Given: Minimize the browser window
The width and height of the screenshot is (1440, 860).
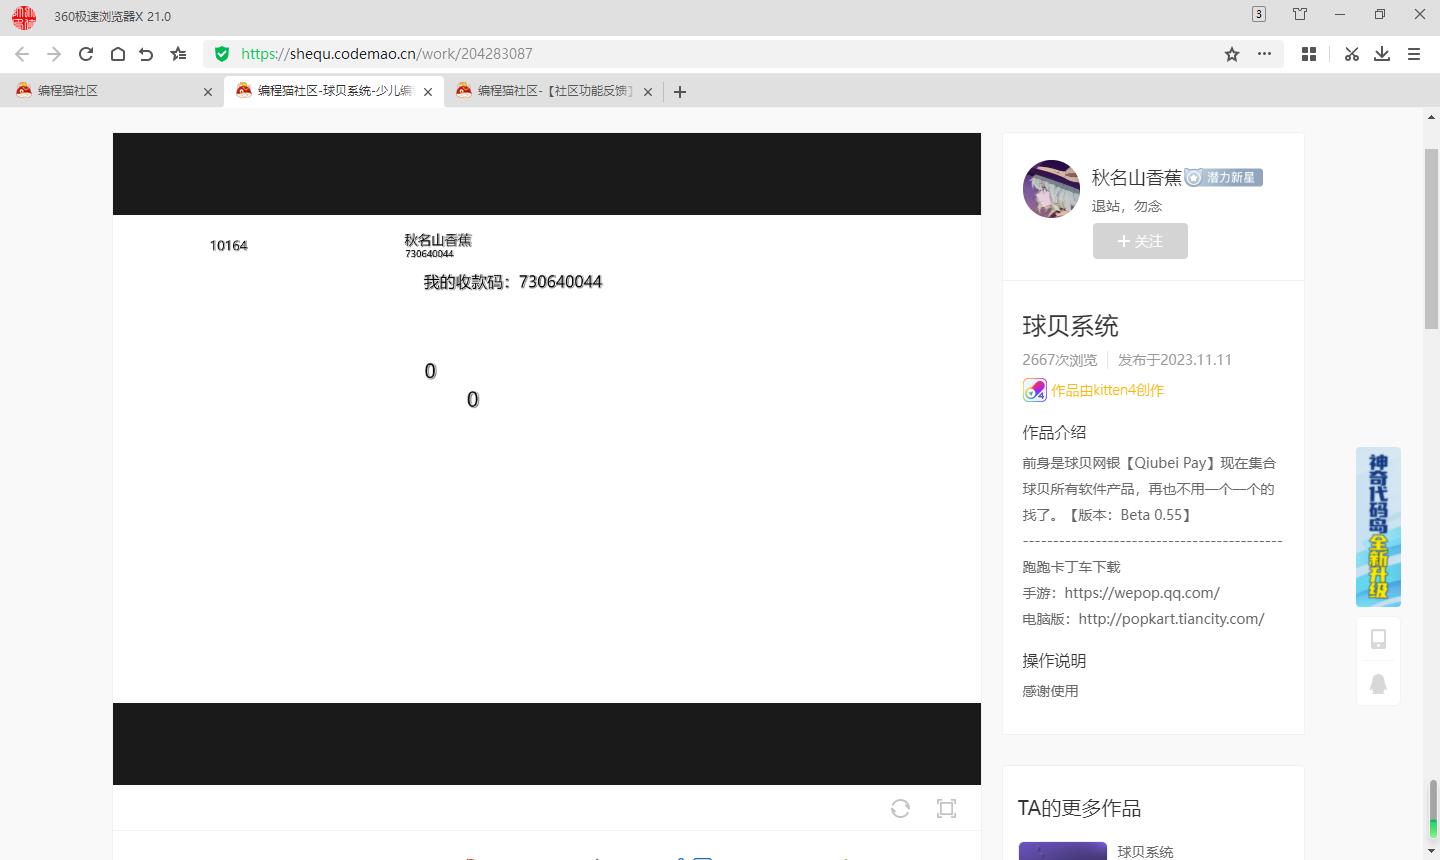Looking at the screenshot, I should (1340, 14).
